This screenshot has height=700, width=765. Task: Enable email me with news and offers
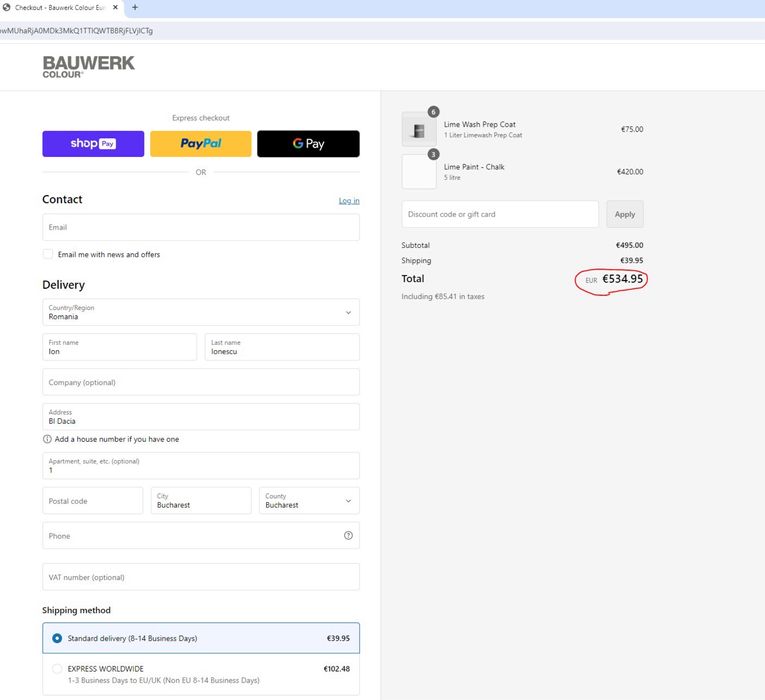(x=48, y=254)
